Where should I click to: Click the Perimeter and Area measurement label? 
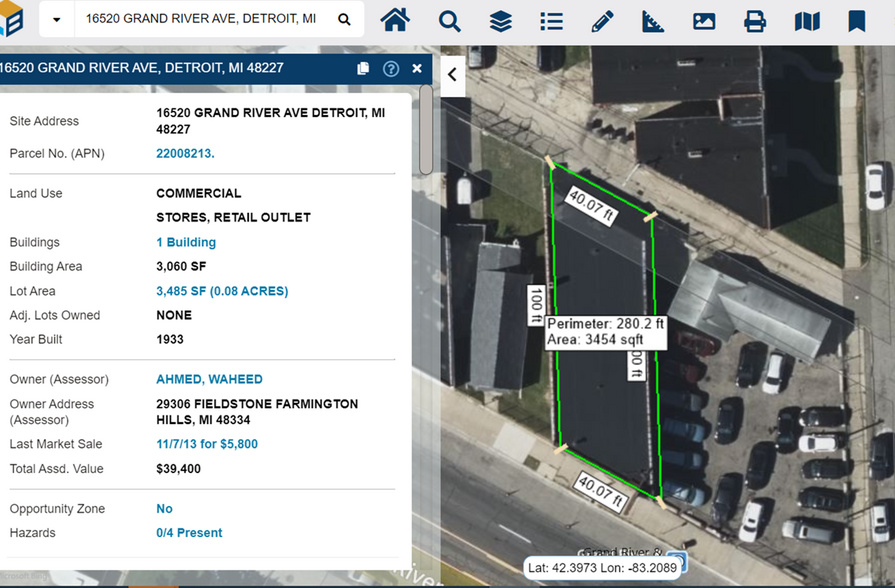coord(606,332)
